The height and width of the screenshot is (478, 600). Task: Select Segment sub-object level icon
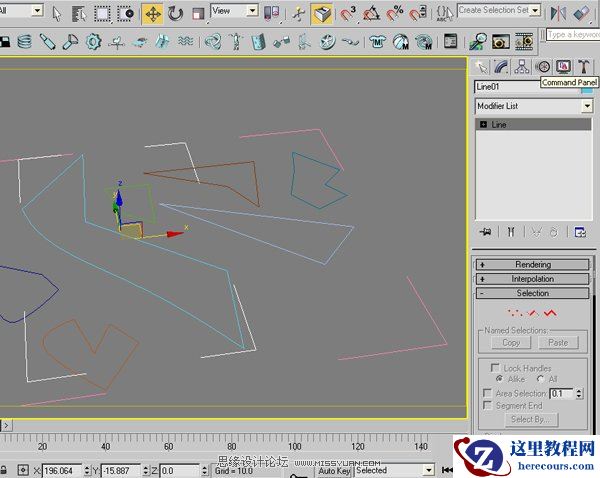pos(533,313)
